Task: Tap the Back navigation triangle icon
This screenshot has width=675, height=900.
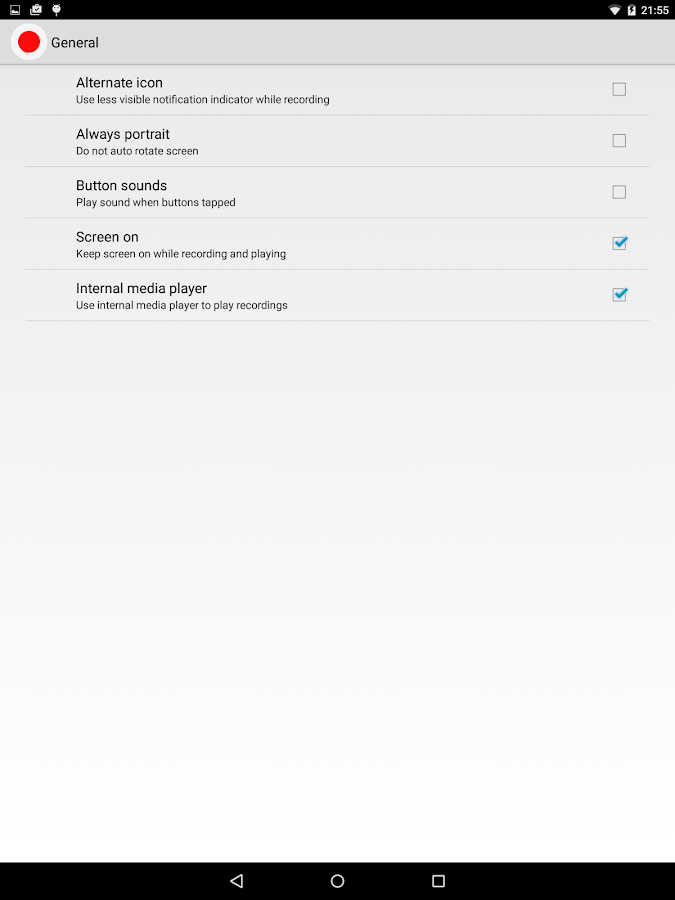Action: pyautogui.click(x=236, y=880)
